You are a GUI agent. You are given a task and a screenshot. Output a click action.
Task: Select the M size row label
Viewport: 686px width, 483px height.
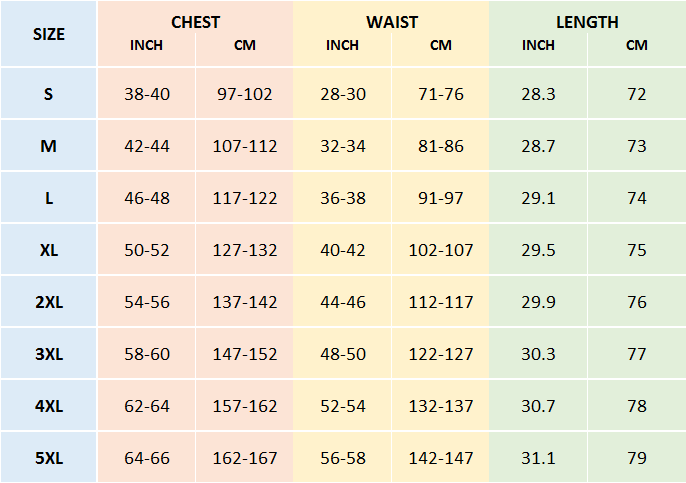coord(48,146)
